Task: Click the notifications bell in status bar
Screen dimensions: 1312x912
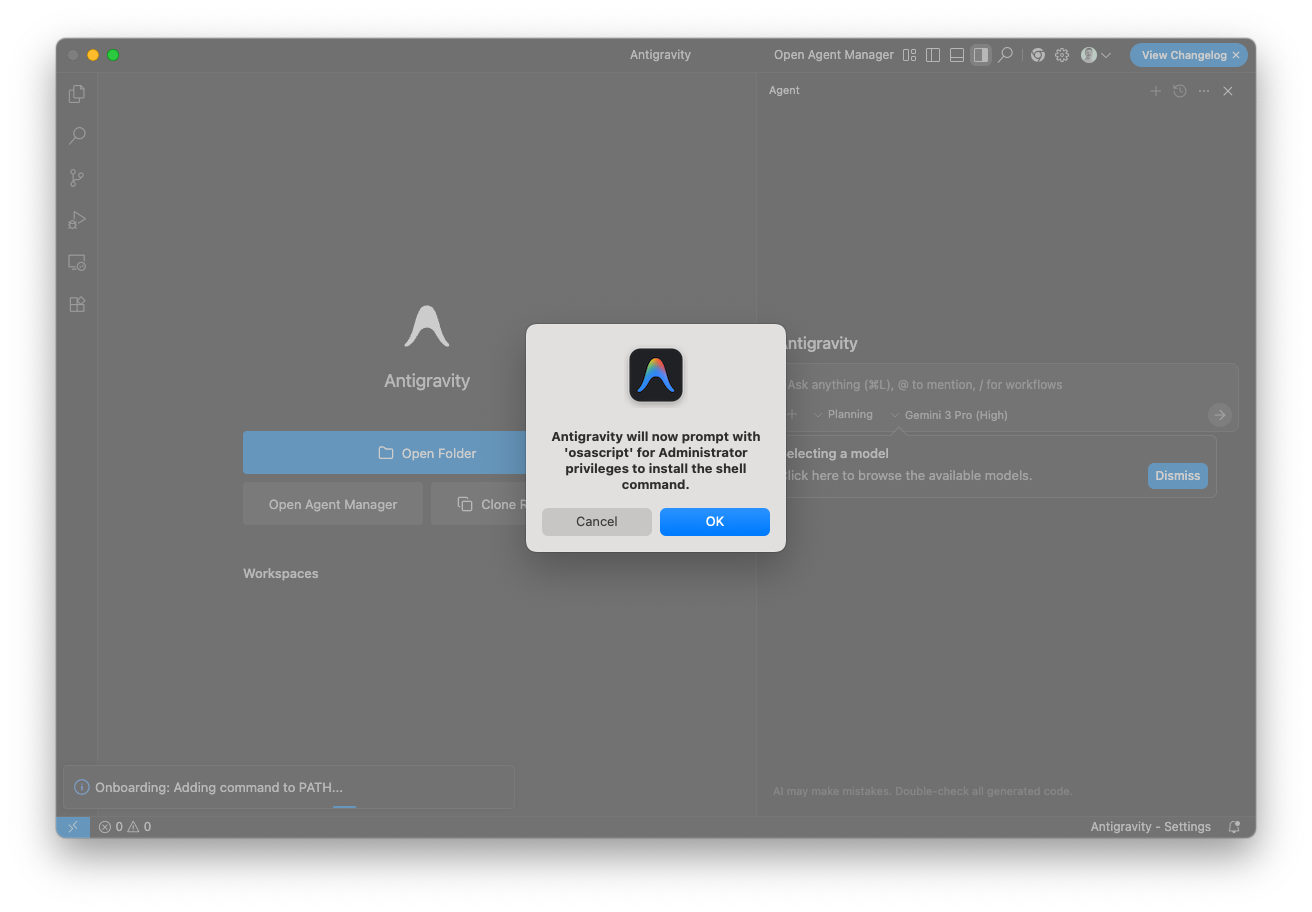Action: pyautogui.click(x=1234, y=827)
